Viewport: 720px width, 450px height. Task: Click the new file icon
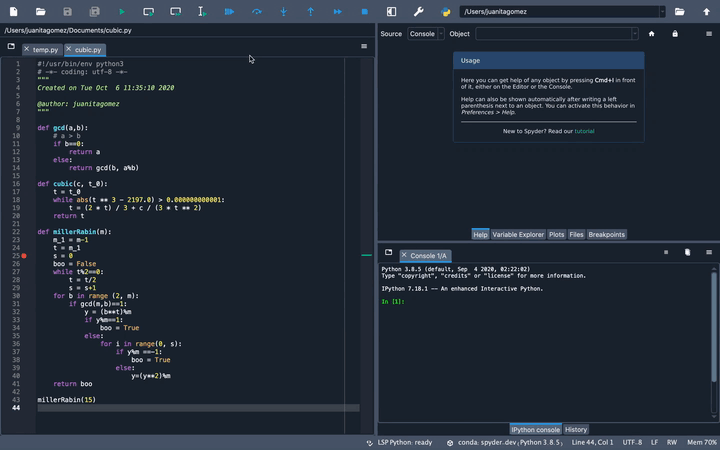click(x=12, y=11)
